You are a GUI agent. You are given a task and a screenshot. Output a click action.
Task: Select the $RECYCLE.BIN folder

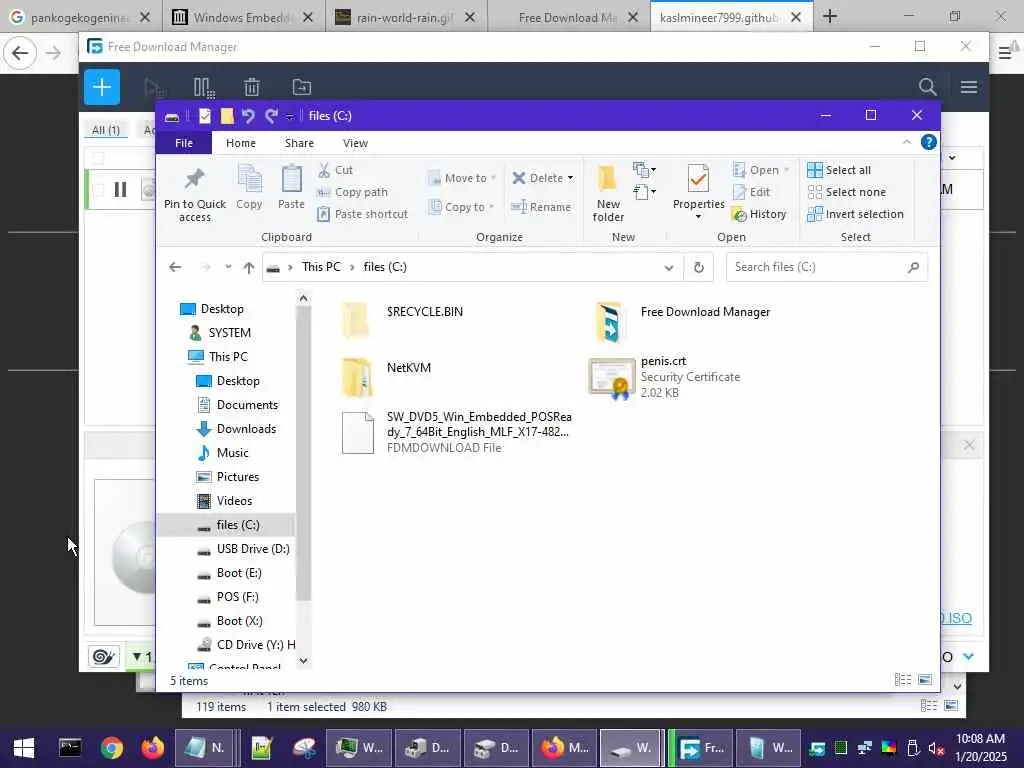pos(402,319)
